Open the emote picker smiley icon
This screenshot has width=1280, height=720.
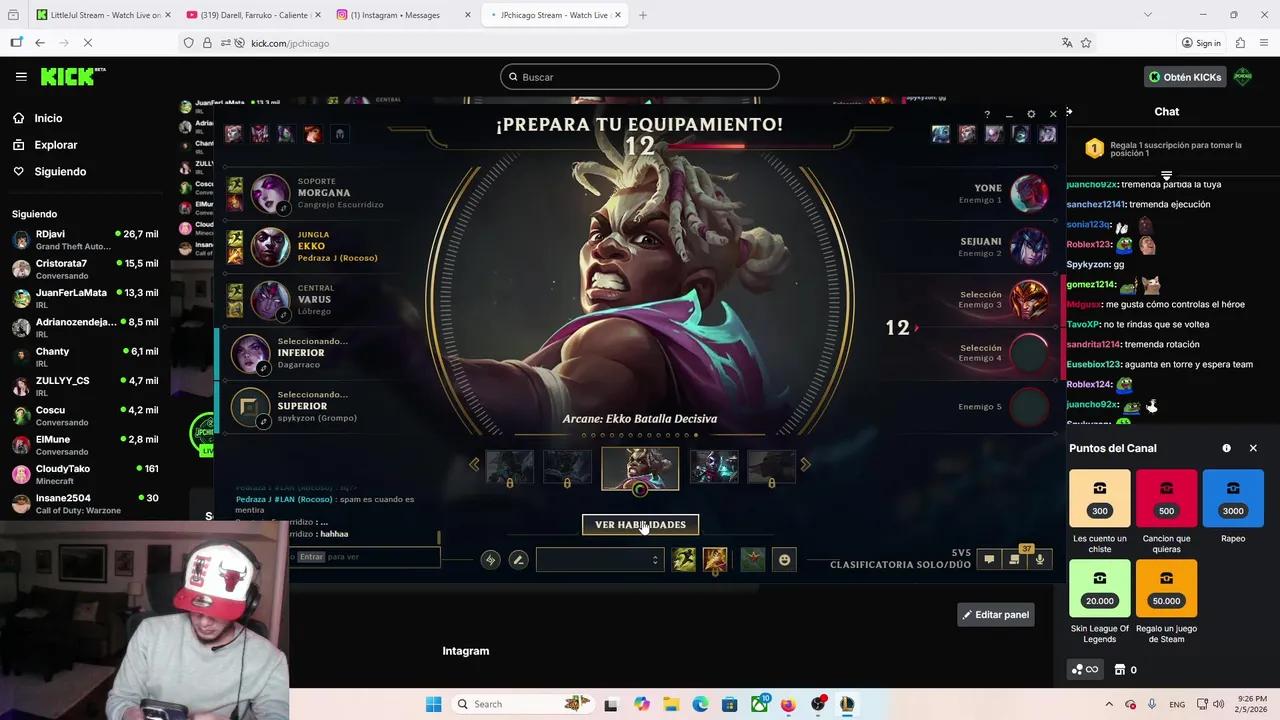[x=784, y=559]
